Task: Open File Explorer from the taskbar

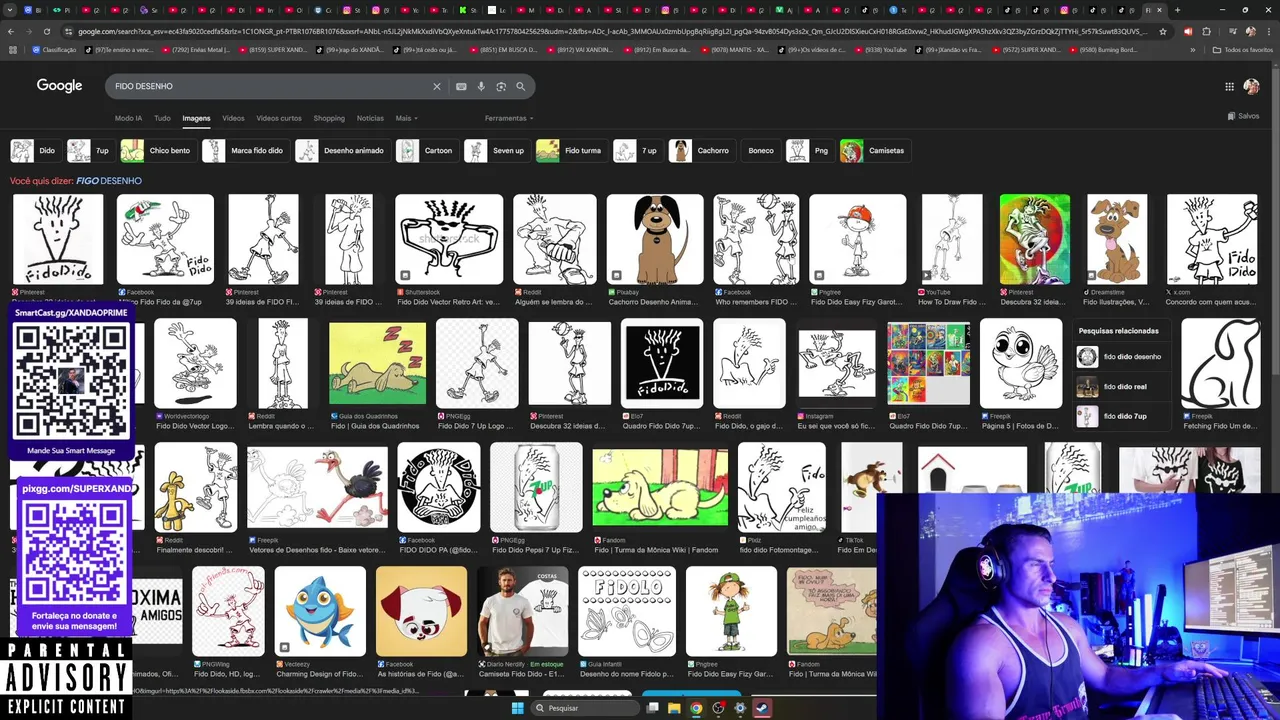Action: click(674, 708)
